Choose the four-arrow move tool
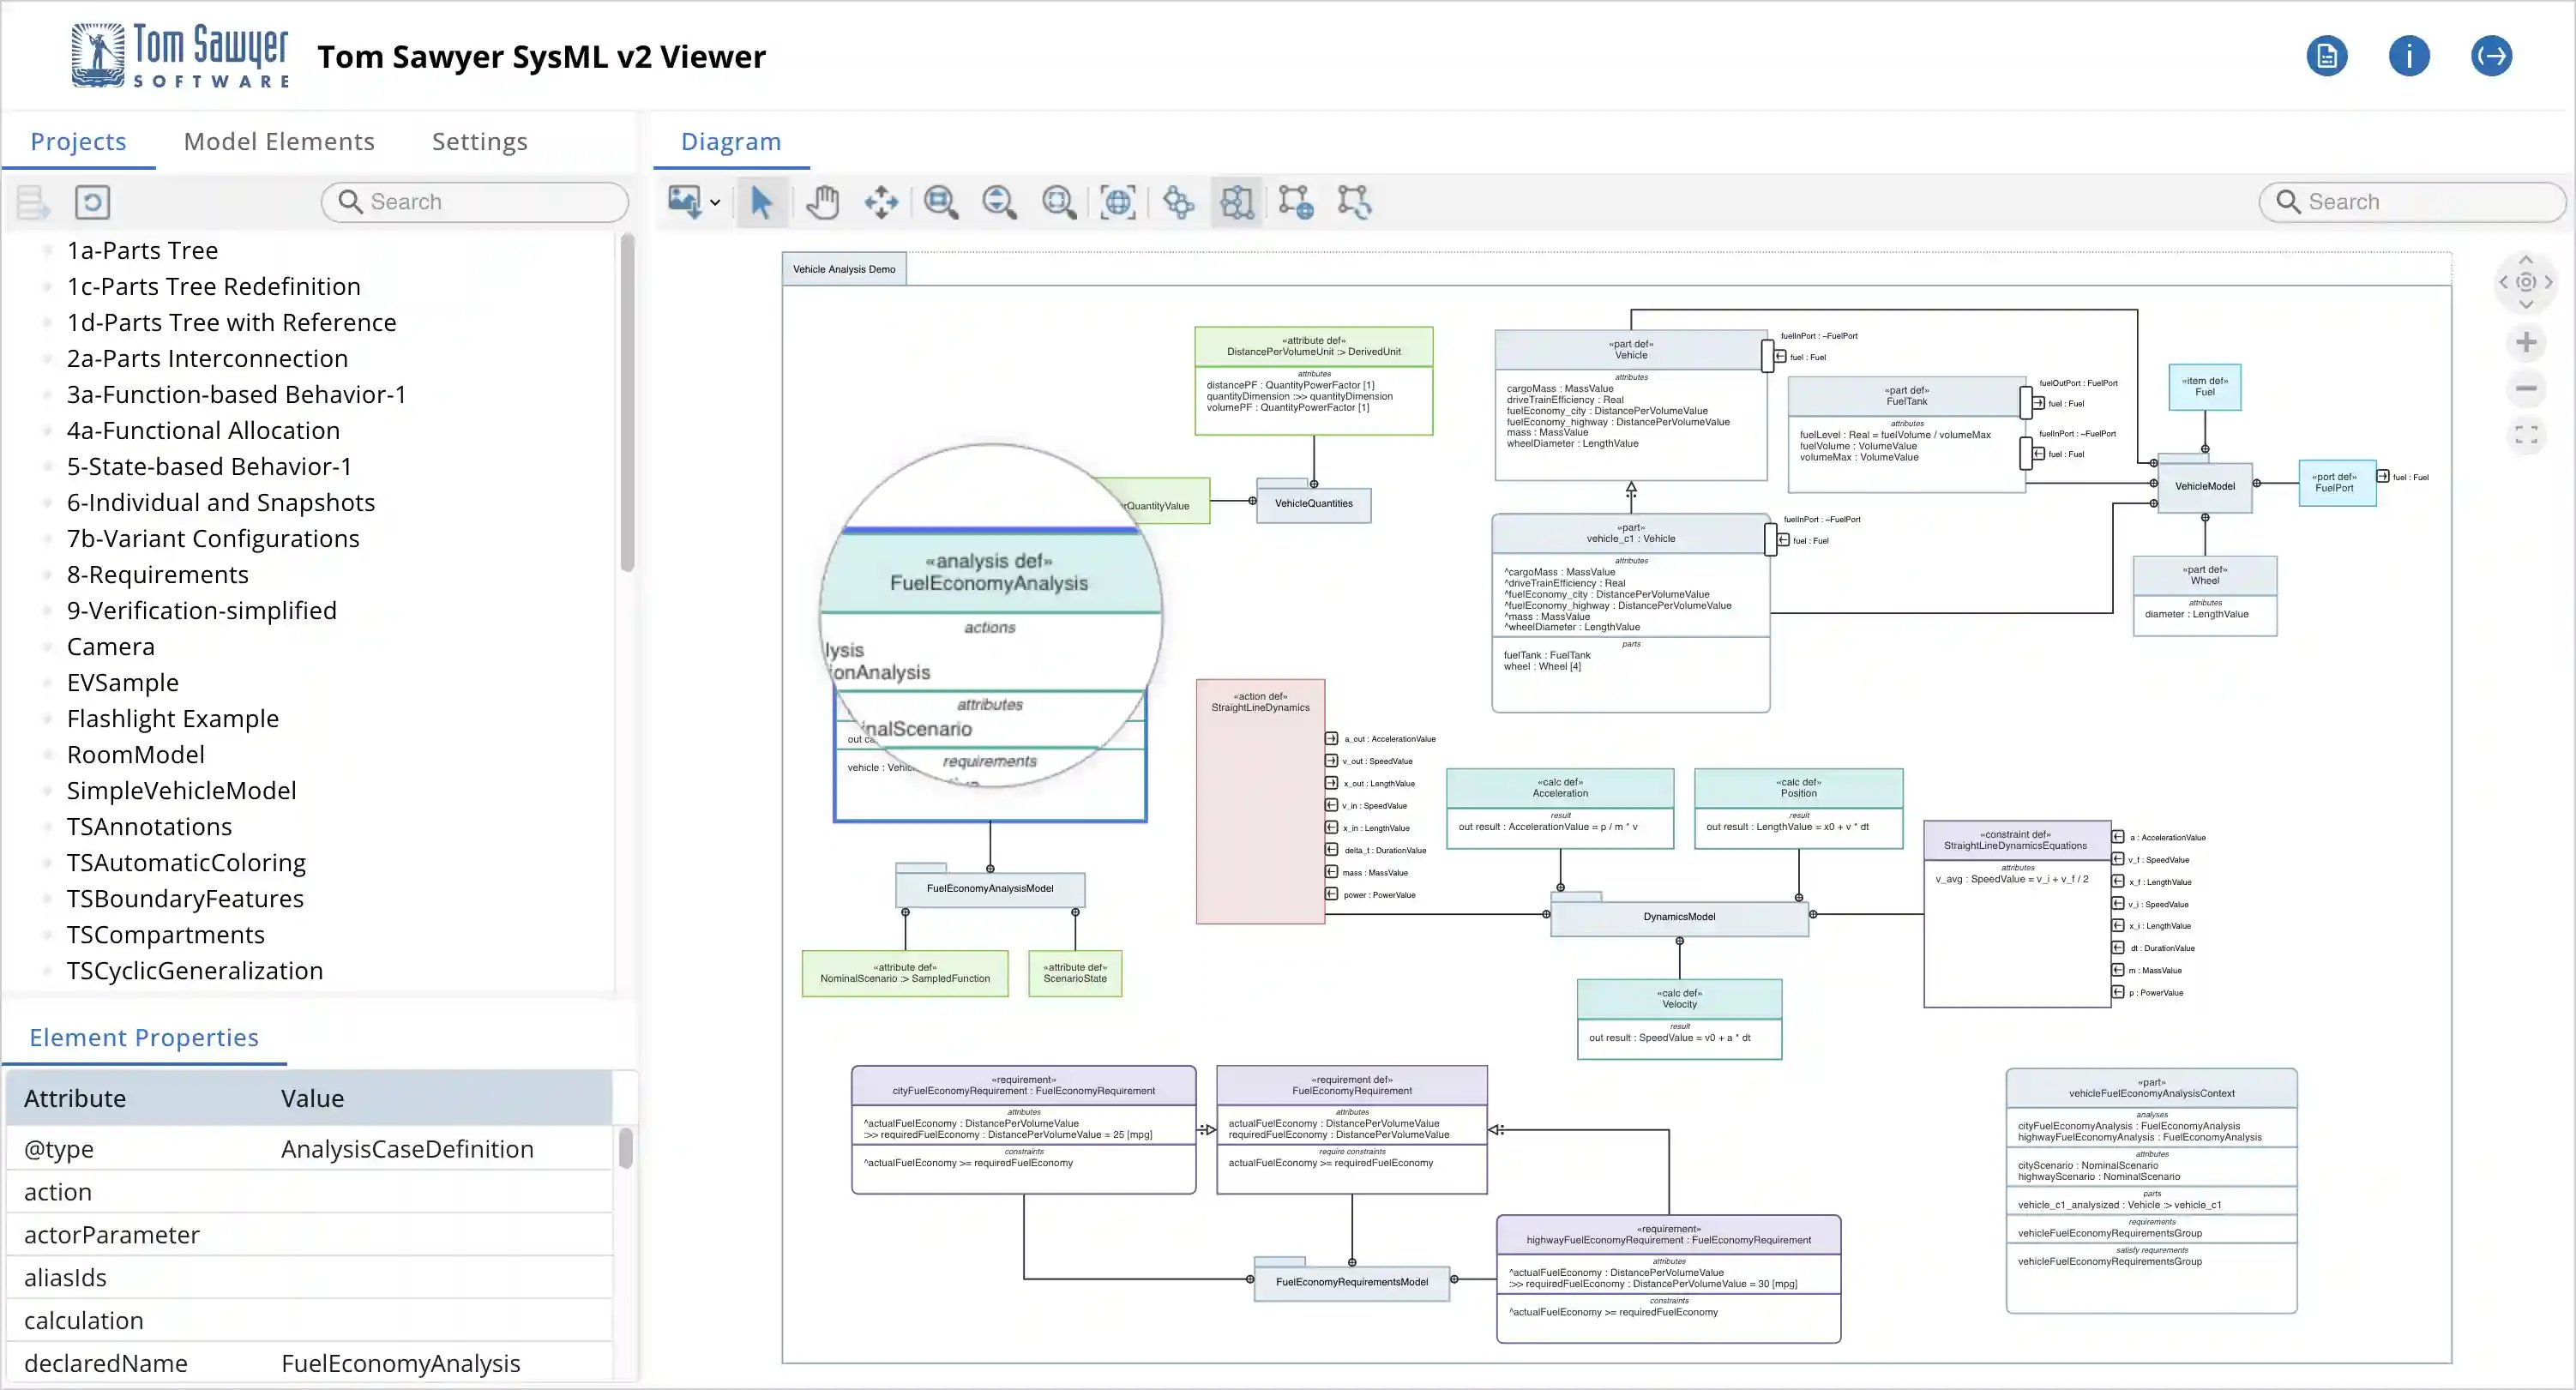Screen dimensions: 2576x1390 click(x=881, y=202)
